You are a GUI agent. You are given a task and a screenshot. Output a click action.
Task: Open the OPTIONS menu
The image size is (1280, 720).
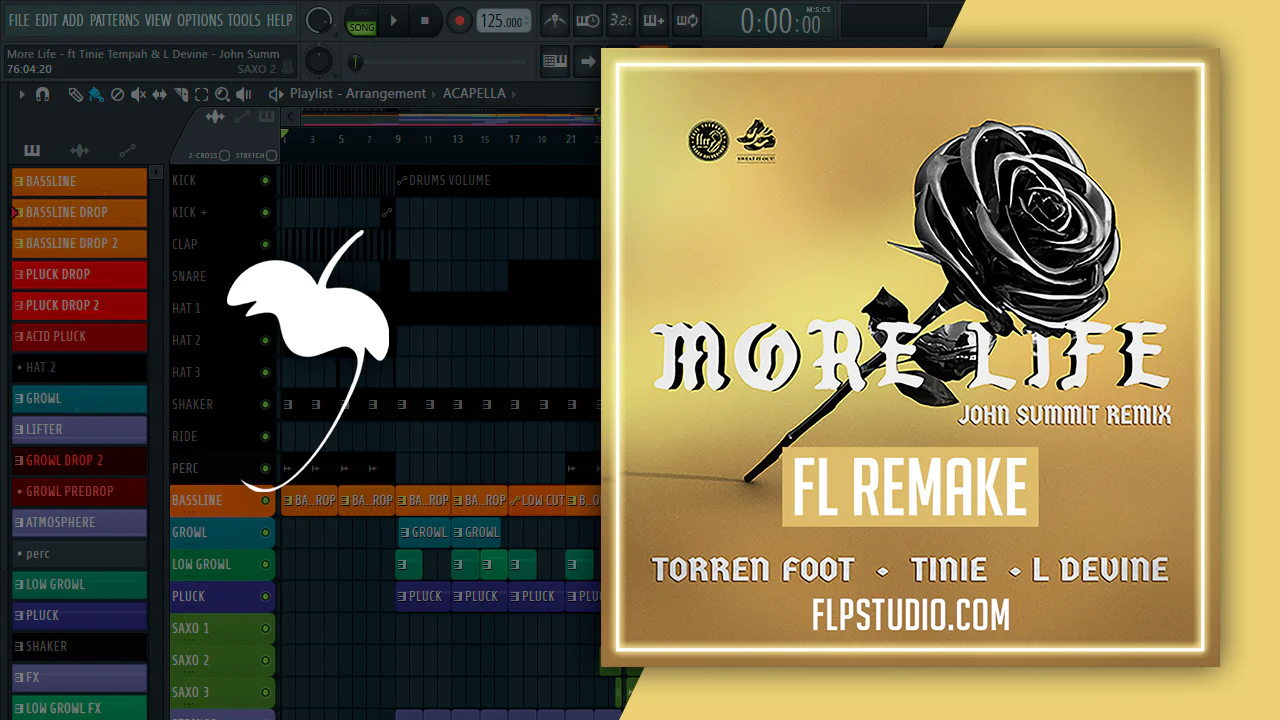[200, 20]
